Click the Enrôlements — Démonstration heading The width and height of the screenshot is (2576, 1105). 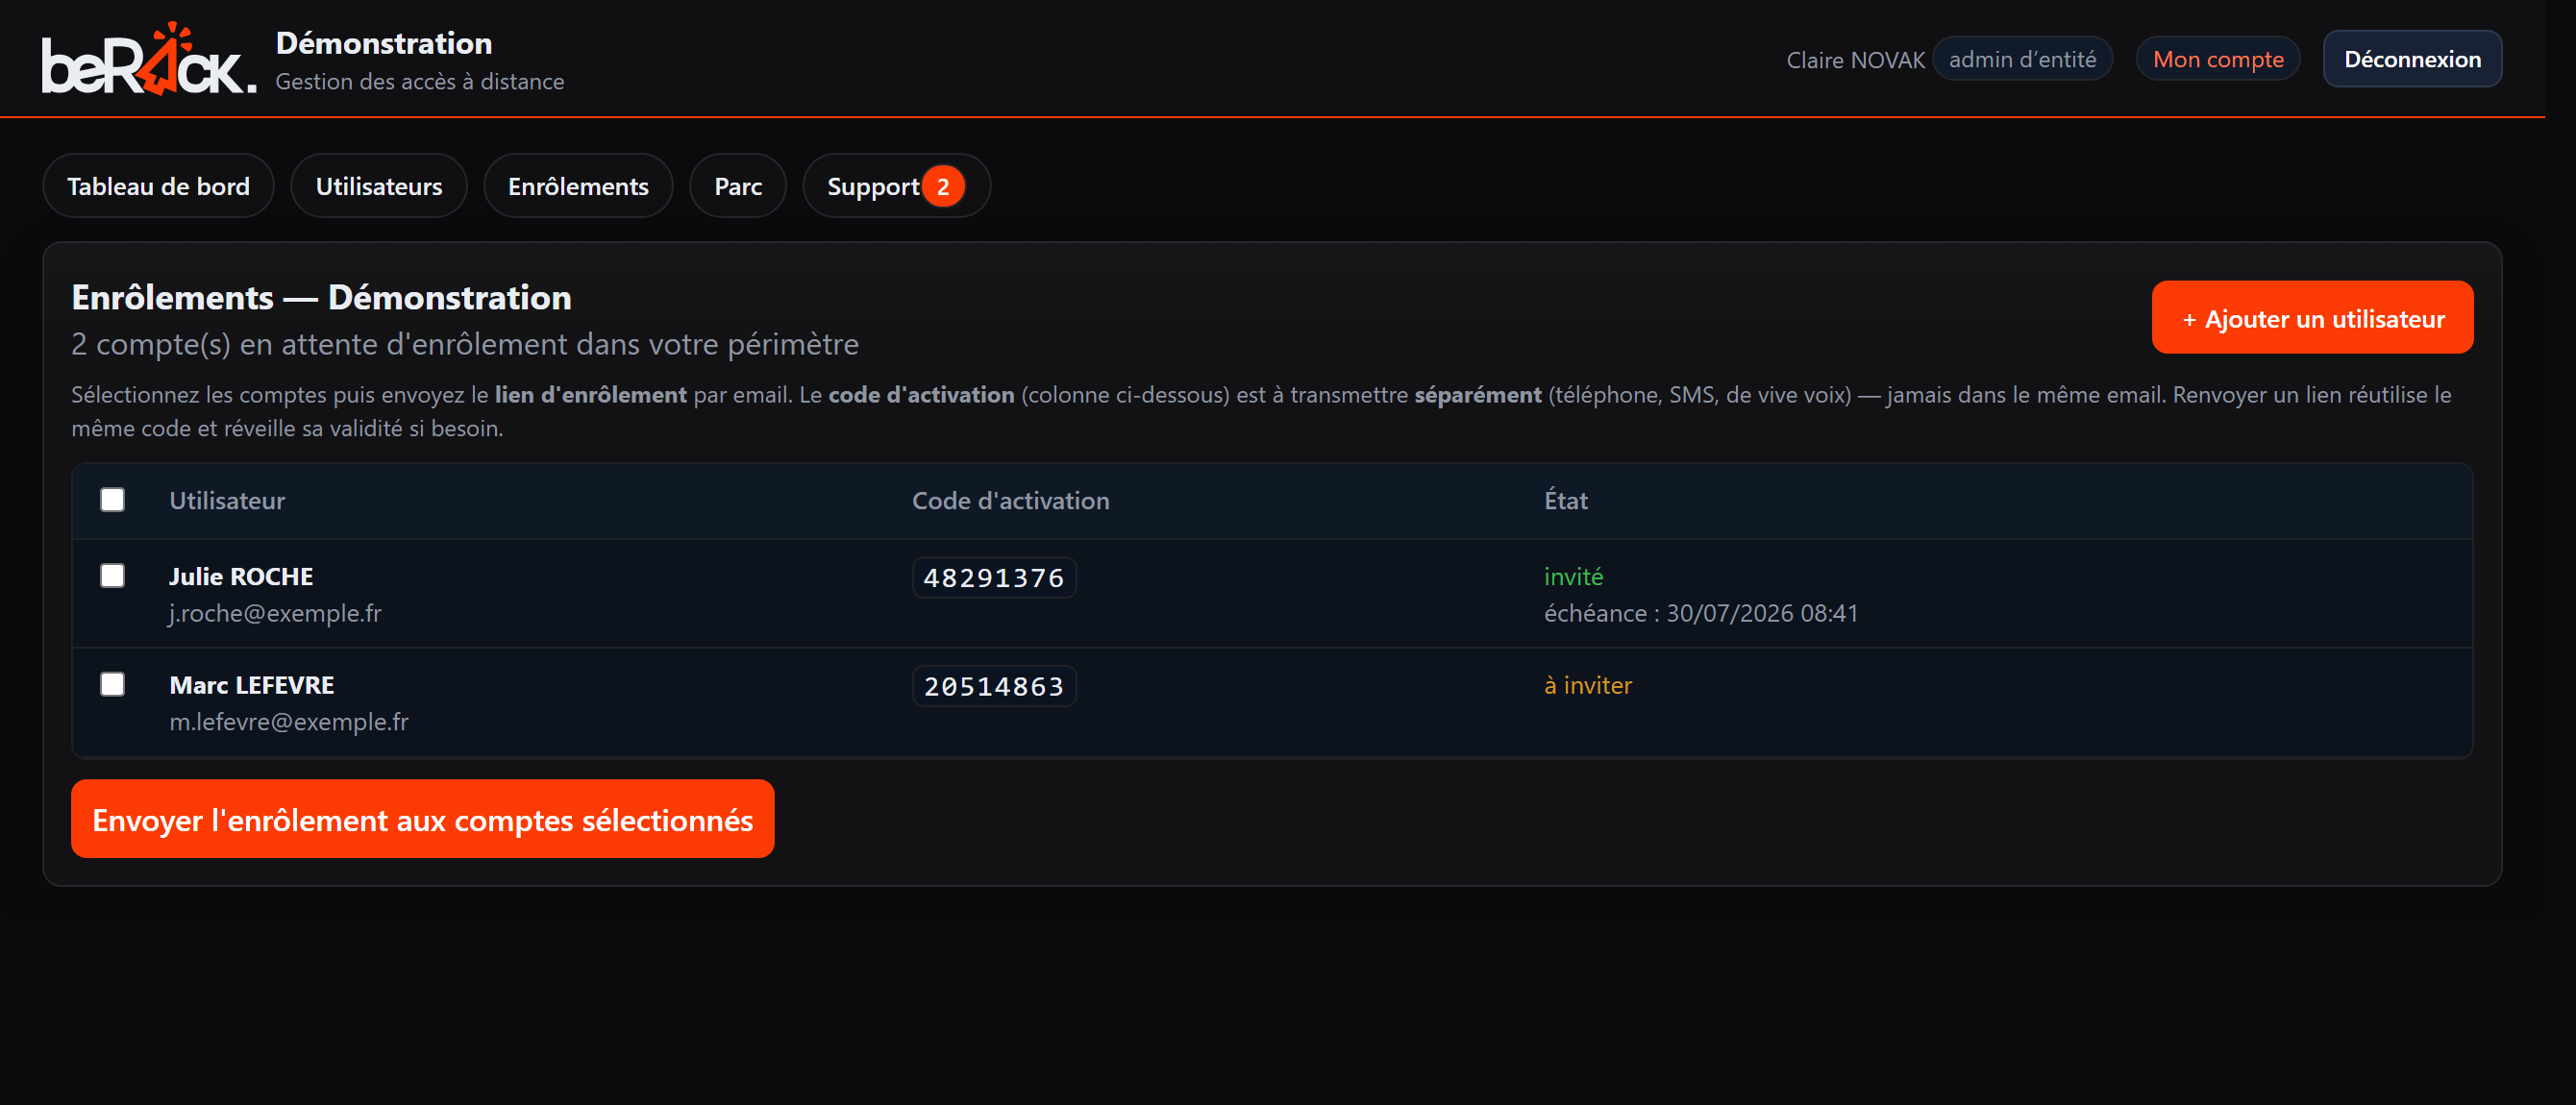click(x=321, y=297)
